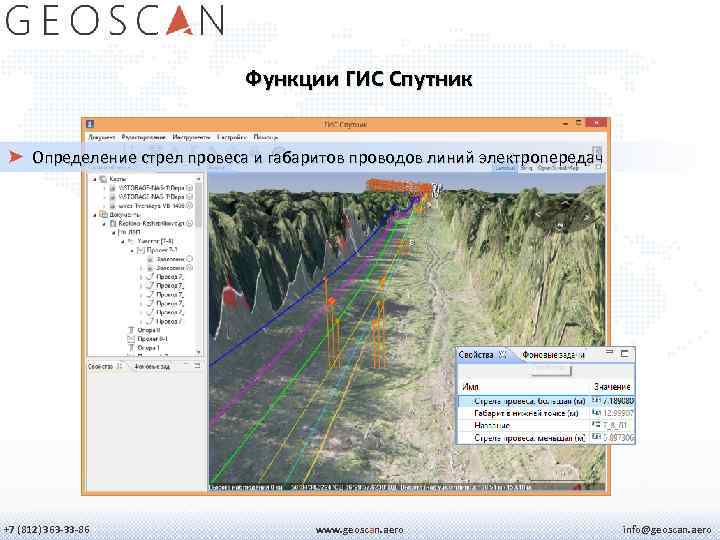Image resolution: width=720 pixels, height=540 pixels.
Task: Select Стрела провеса, большая (м) row
Action: point(546,401)
